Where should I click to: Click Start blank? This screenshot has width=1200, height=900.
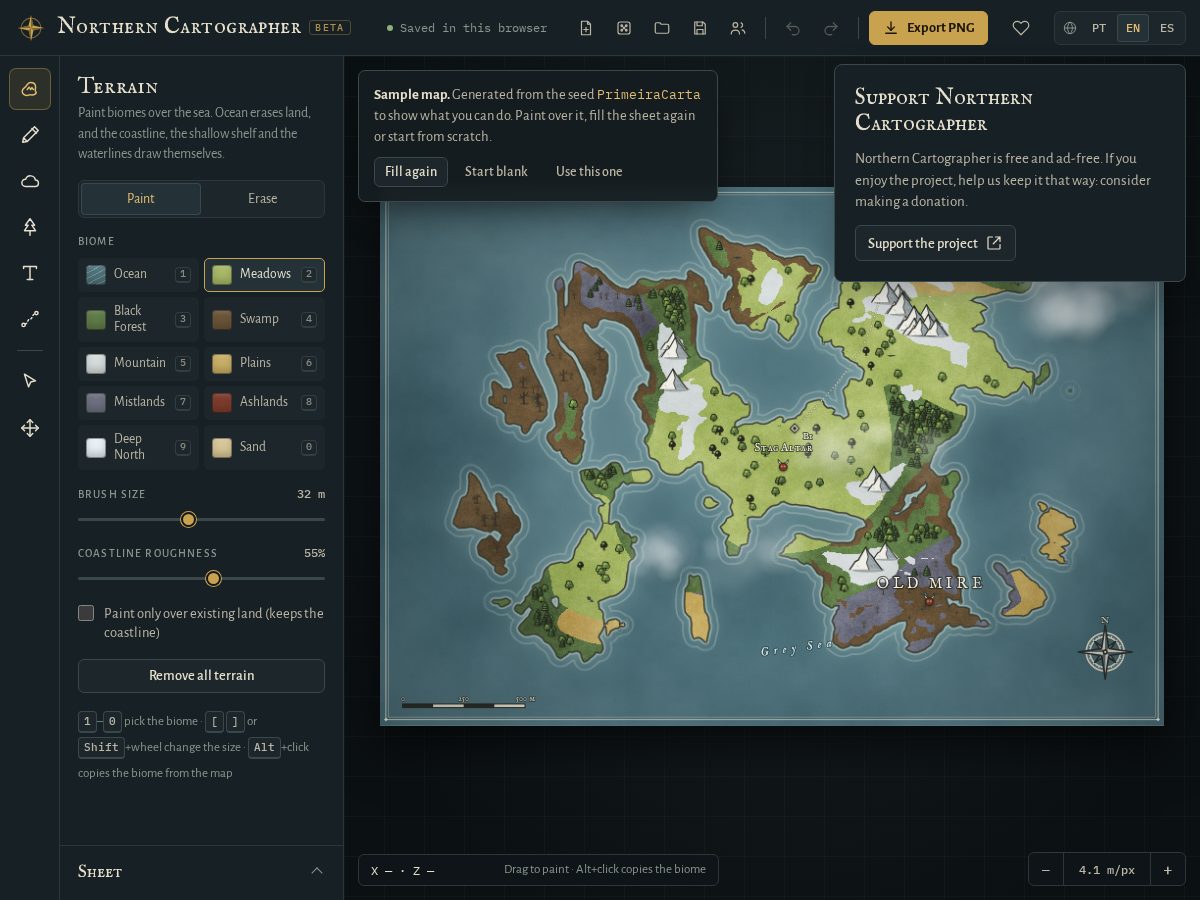496,172
